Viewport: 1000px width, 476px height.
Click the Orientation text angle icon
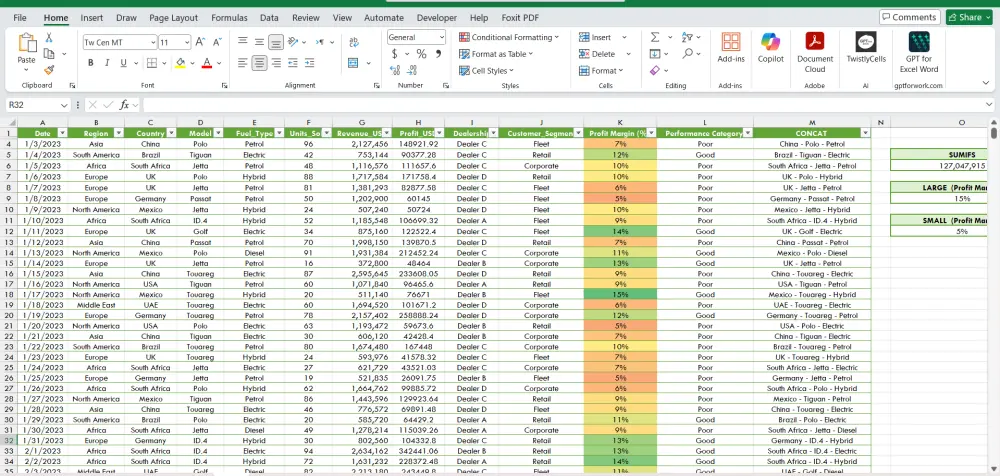point(293,42)
